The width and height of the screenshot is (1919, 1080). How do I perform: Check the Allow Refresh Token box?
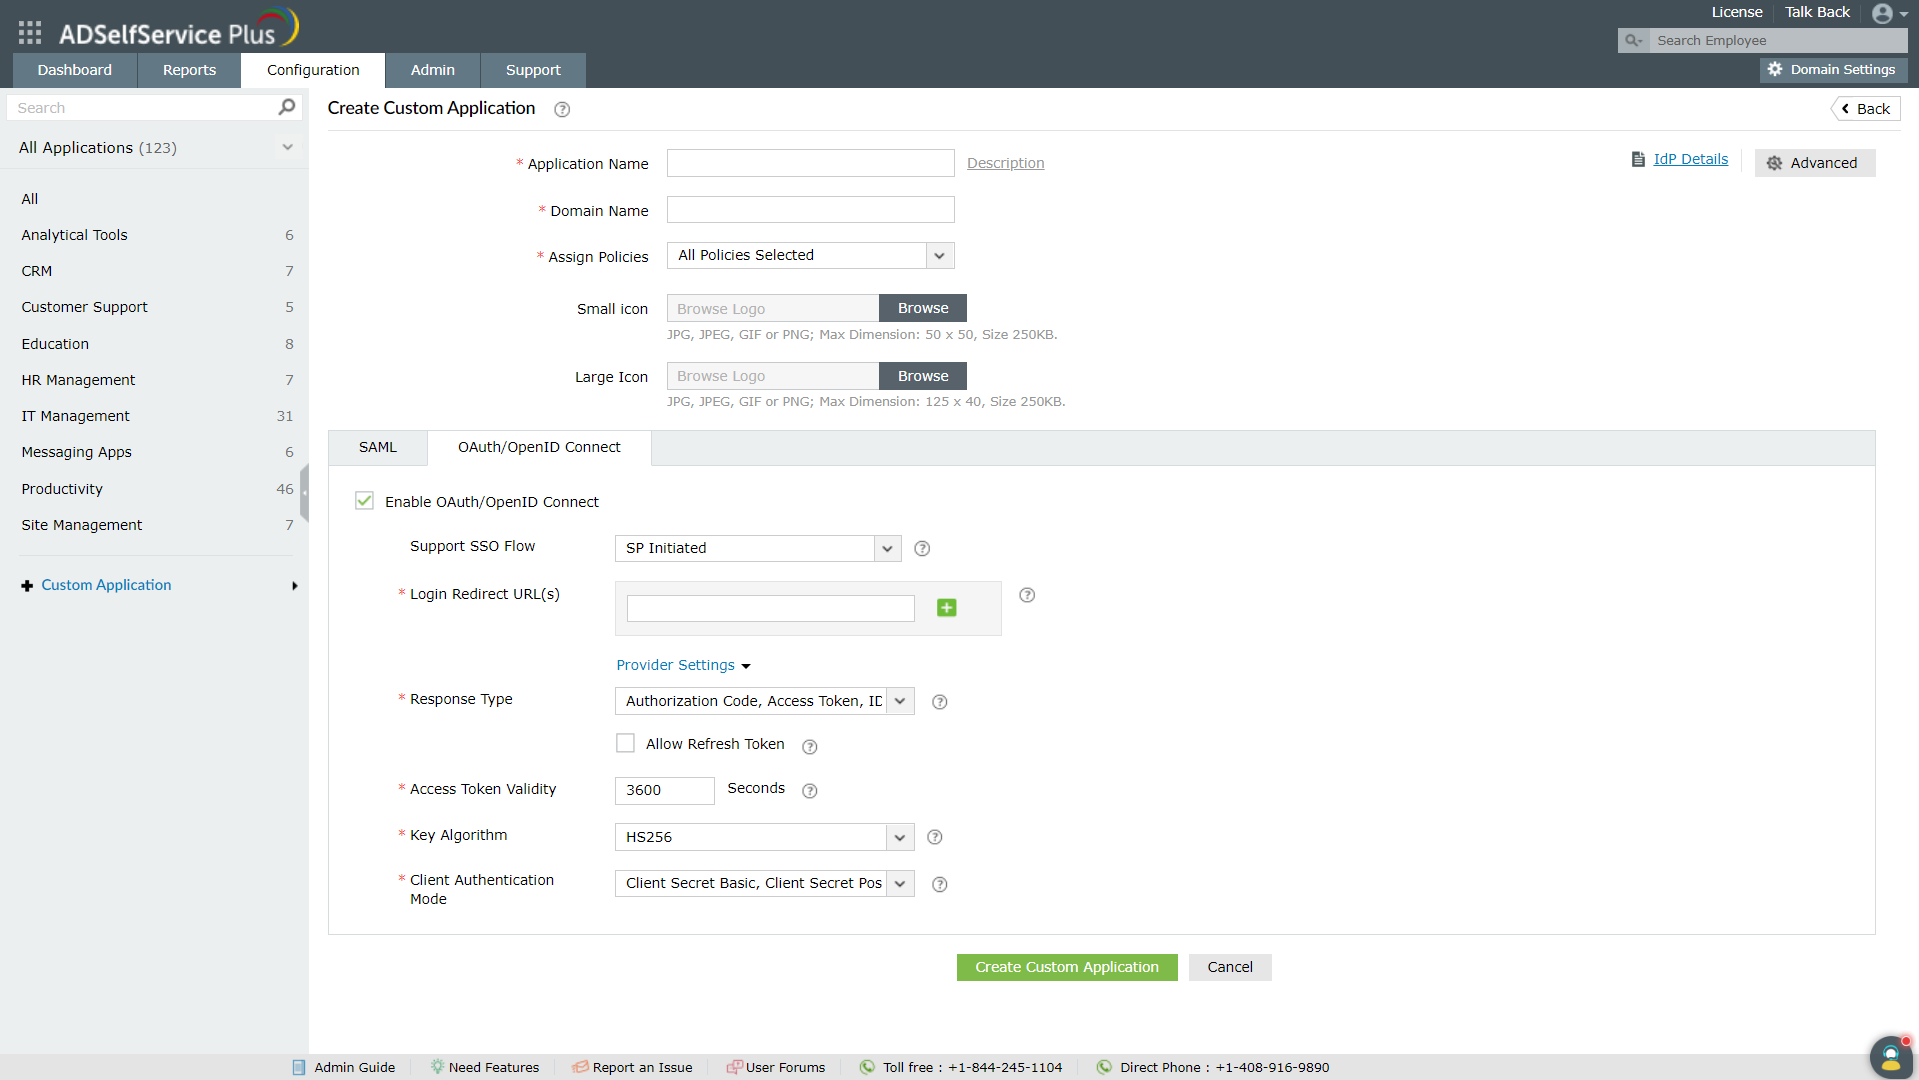[x=625, y=743]
